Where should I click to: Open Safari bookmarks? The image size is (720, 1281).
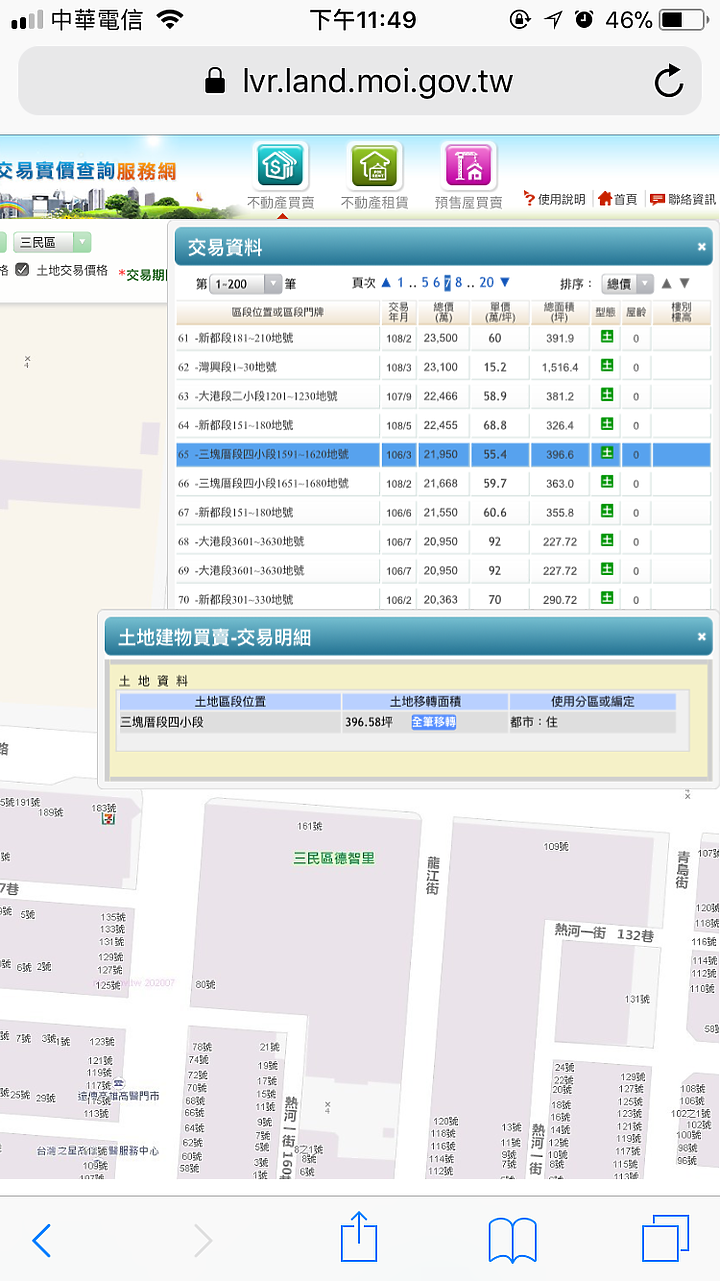513,1241
